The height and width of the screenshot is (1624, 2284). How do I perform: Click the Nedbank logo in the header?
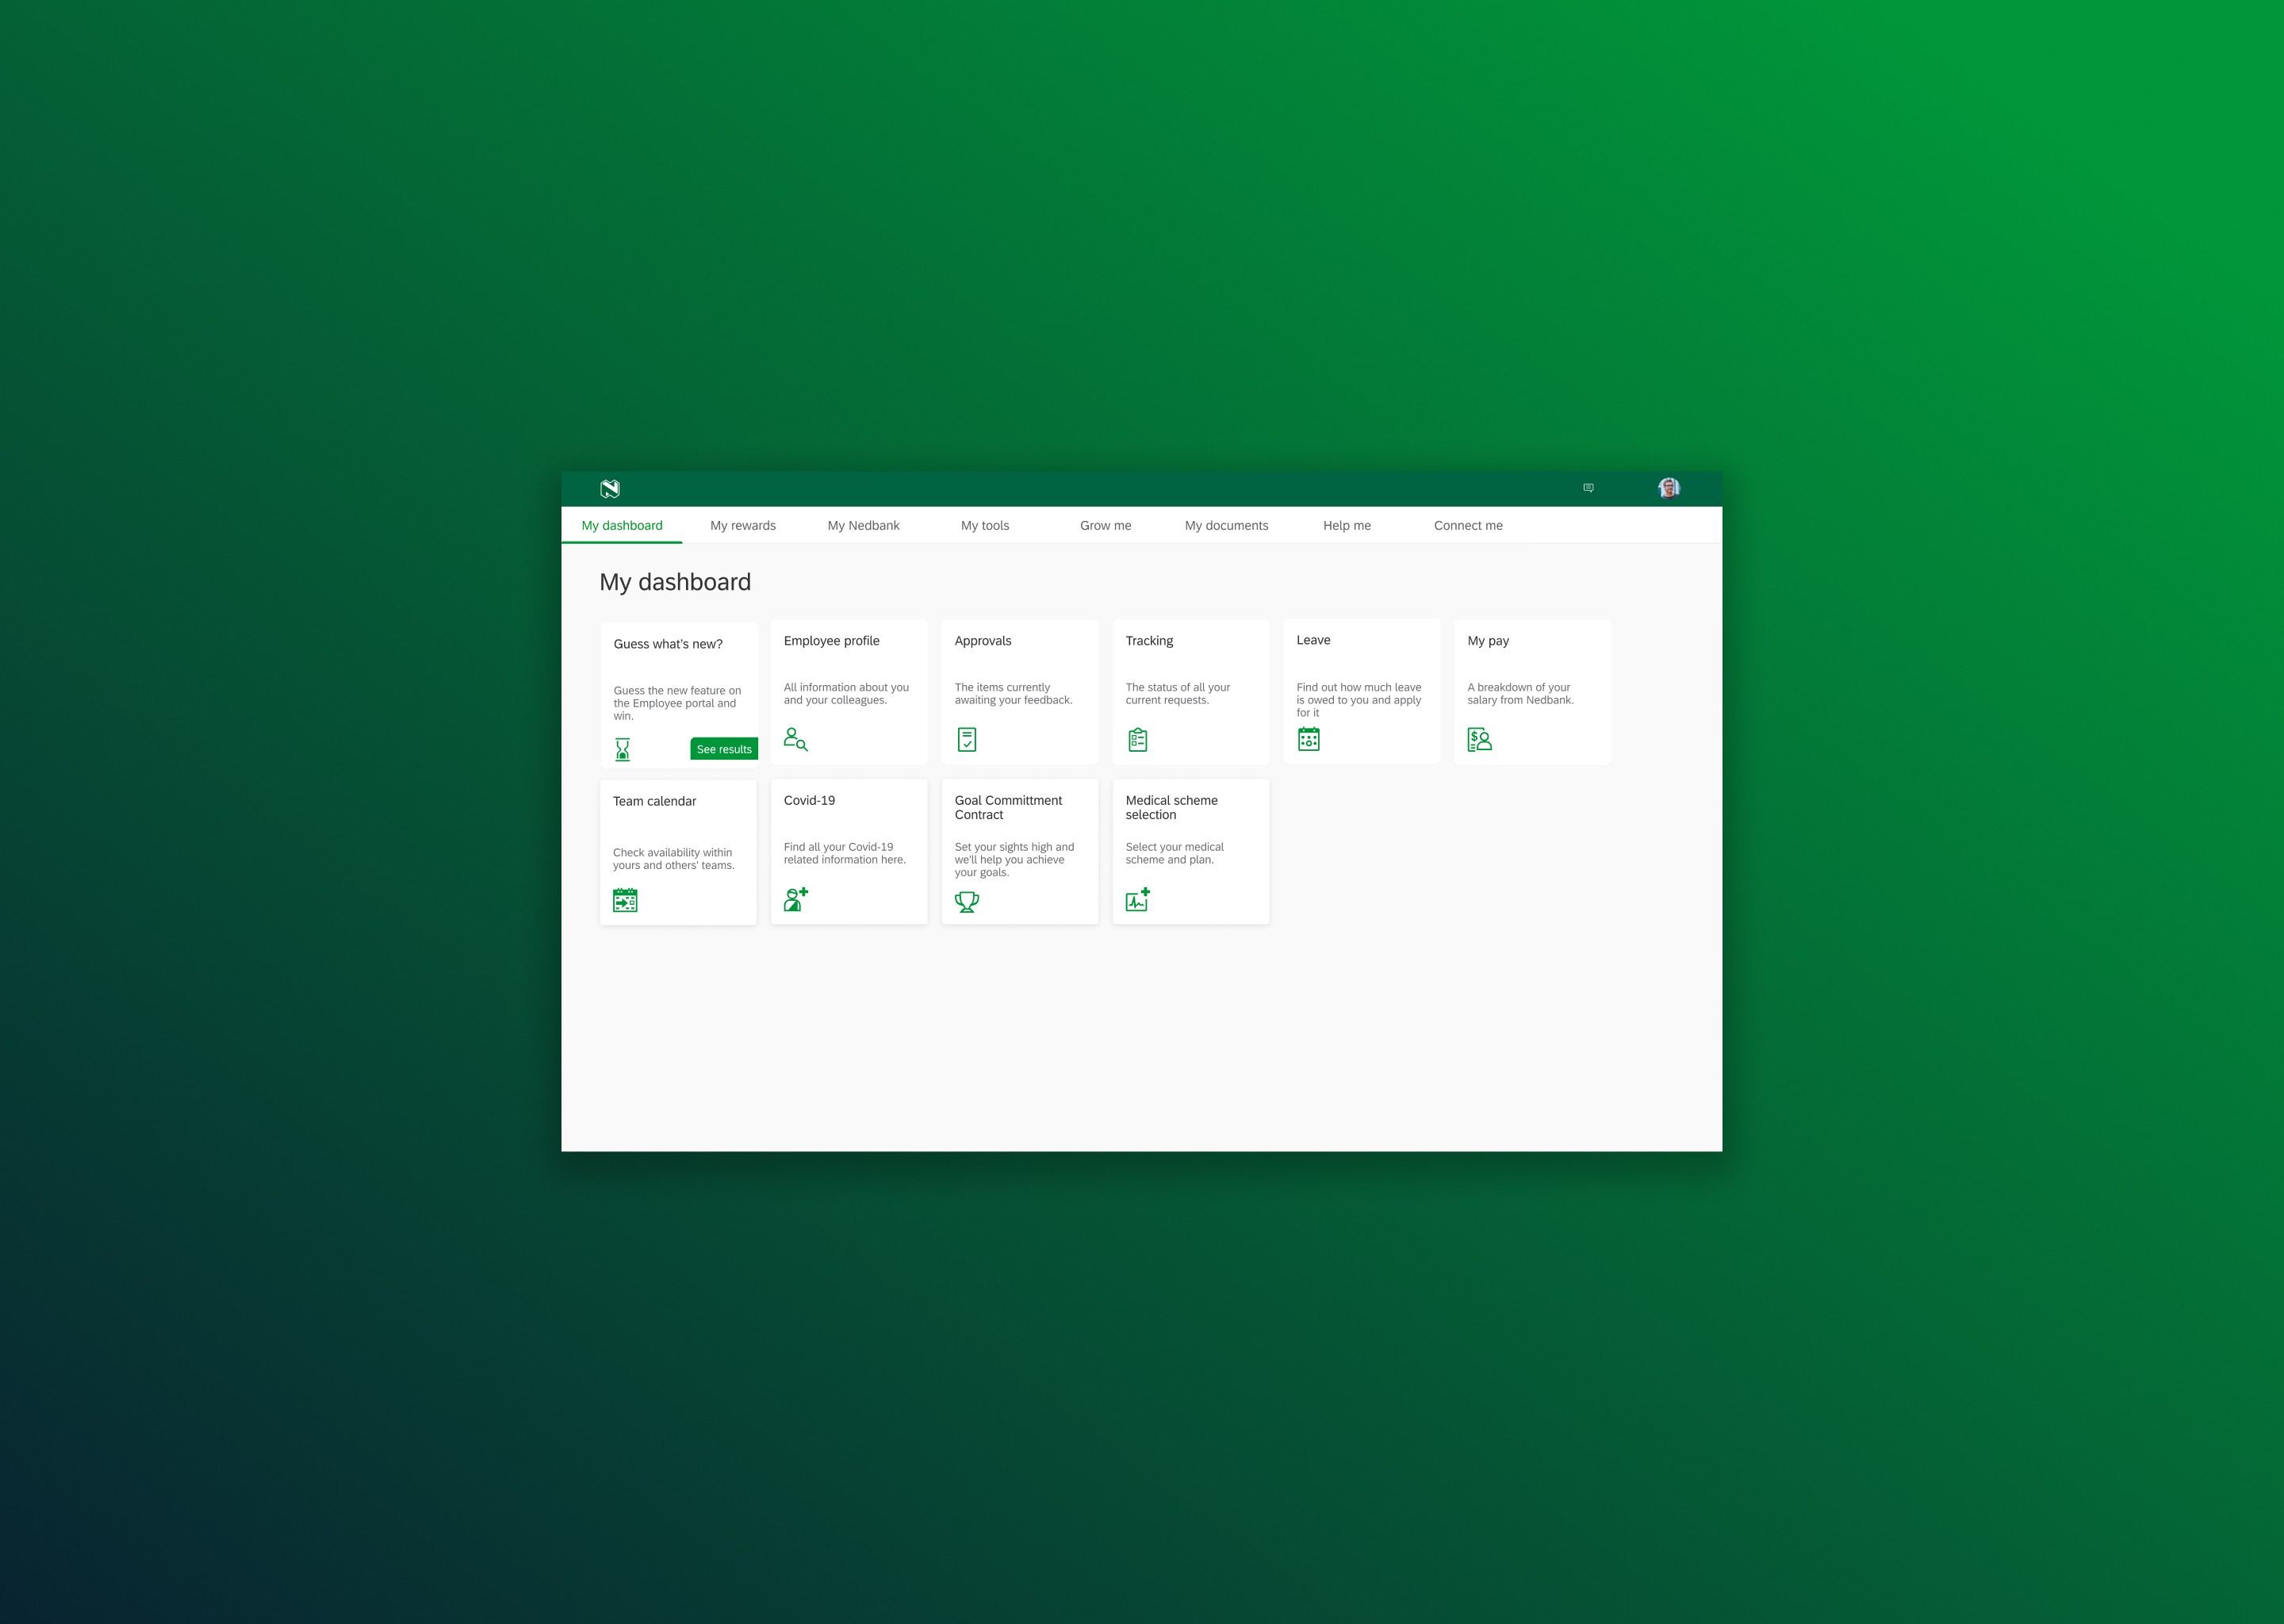(x=611, y=489)
